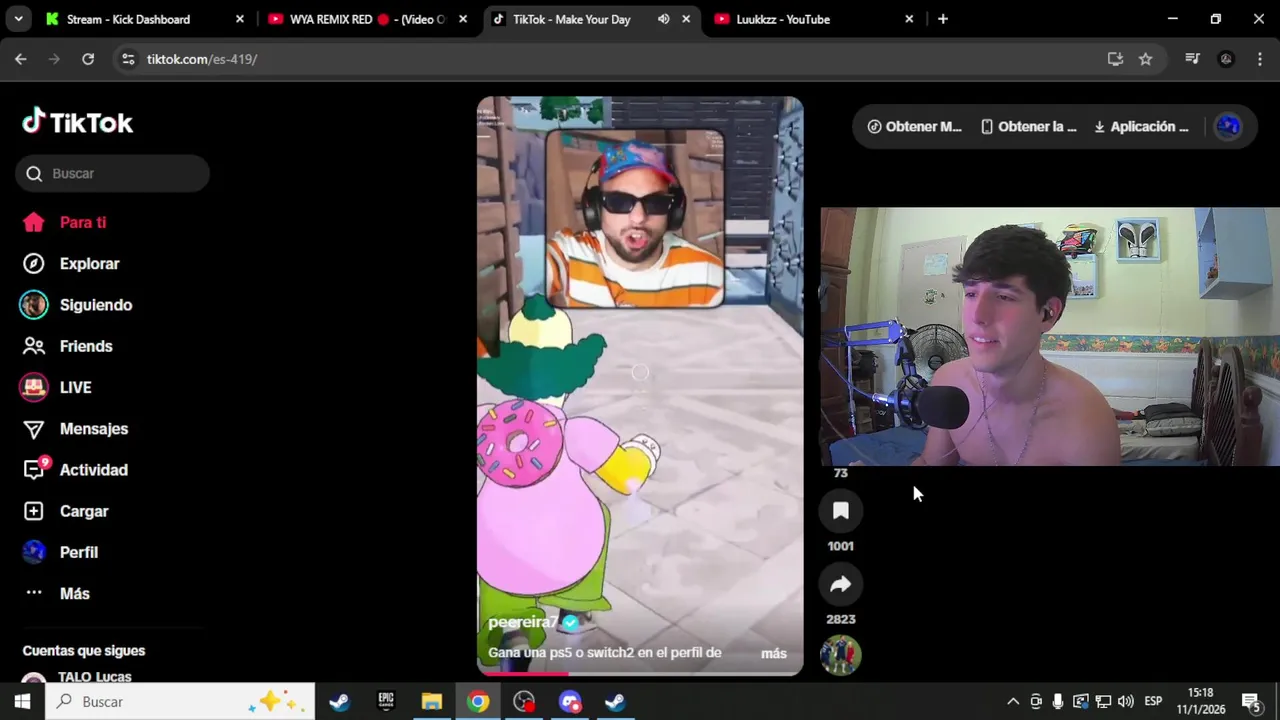
Task: Click the microphone icon in system tray
Action: click(x=1058, y=702)
